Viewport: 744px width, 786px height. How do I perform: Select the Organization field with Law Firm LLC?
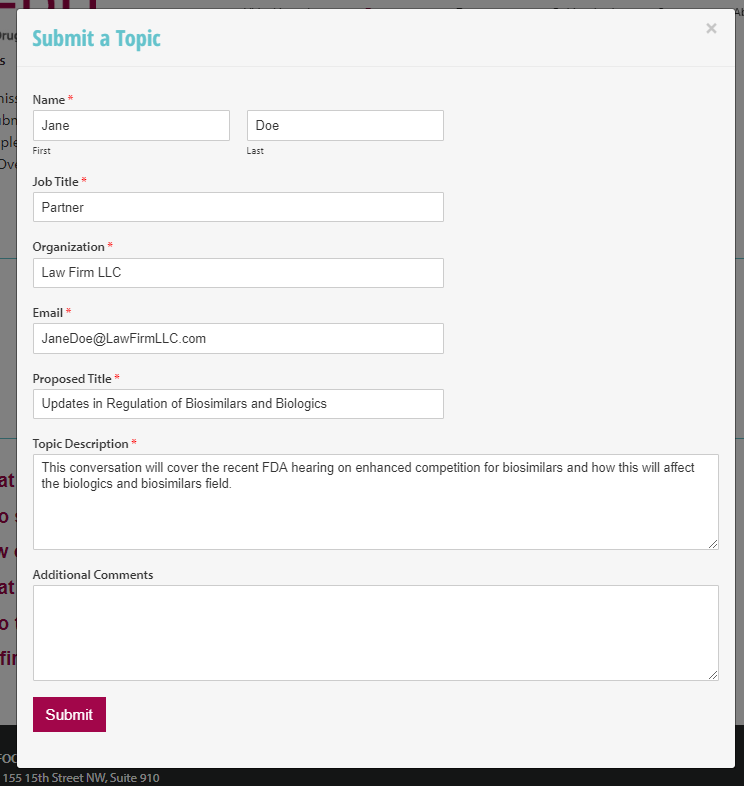pos(238,273)
